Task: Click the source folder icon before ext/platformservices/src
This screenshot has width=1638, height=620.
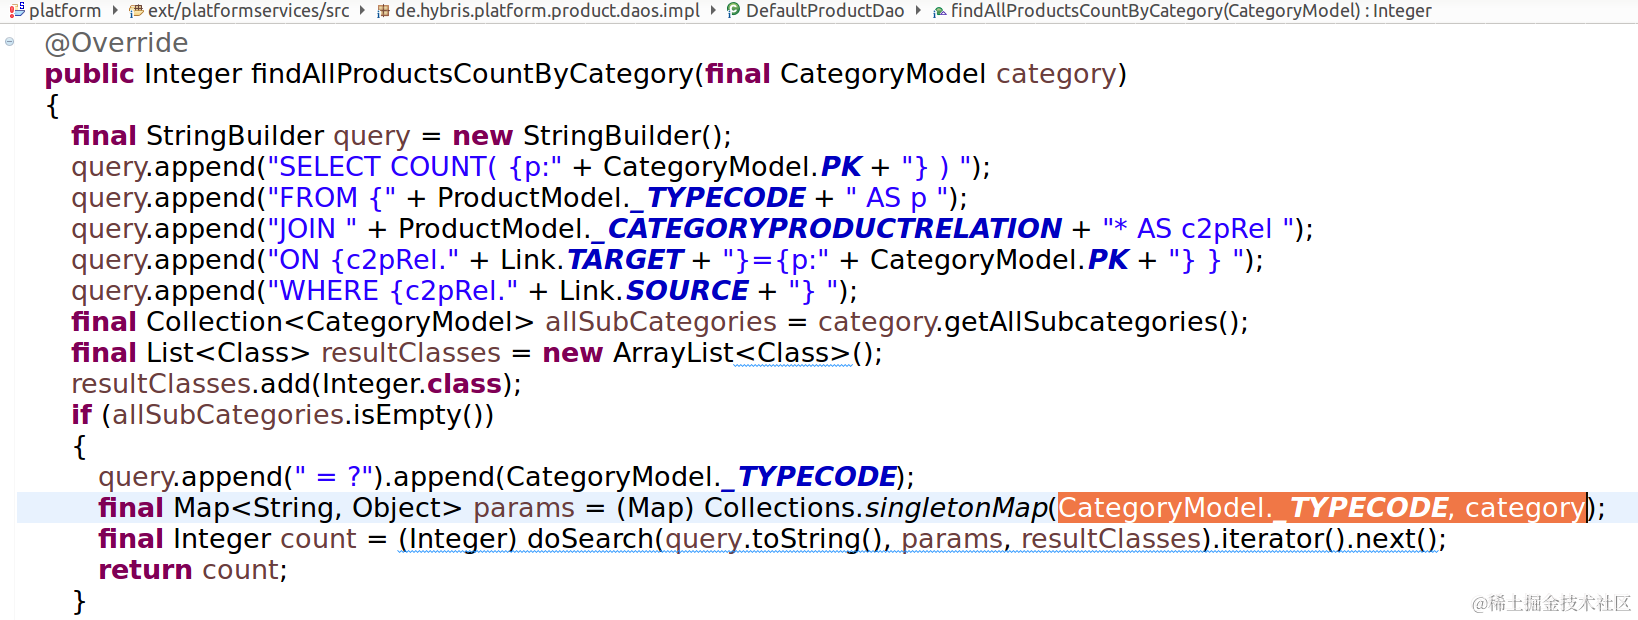Action: (x=136, y=11)
